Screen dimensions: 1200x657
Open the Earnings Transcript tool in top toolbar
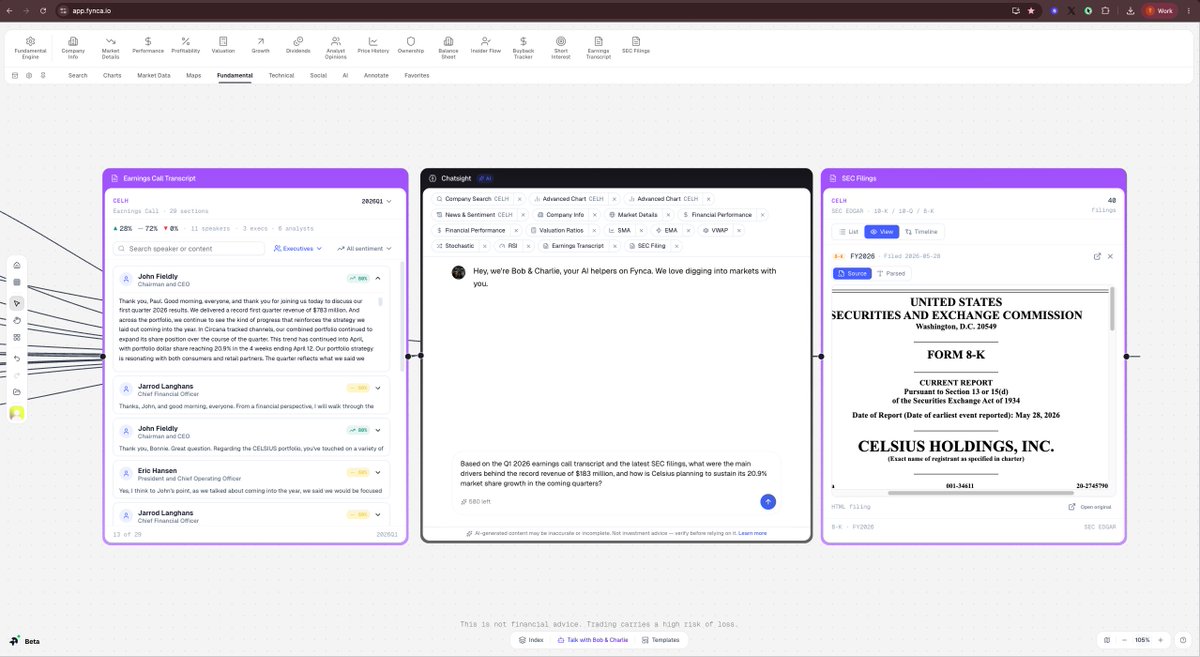[x=599, y=47]
